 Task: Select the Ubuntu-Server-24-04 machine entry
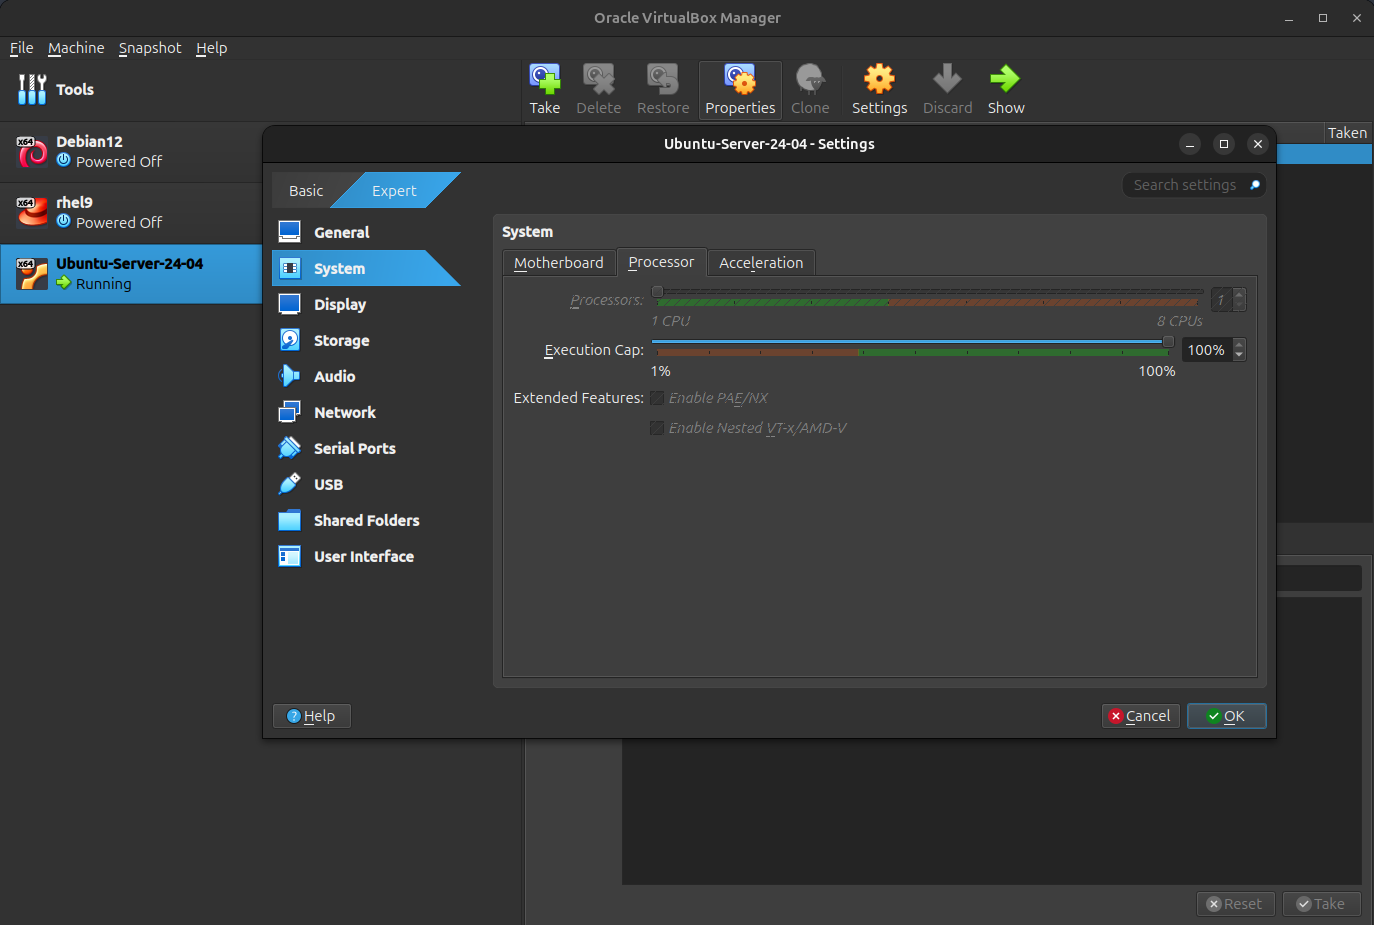point(131,274)
